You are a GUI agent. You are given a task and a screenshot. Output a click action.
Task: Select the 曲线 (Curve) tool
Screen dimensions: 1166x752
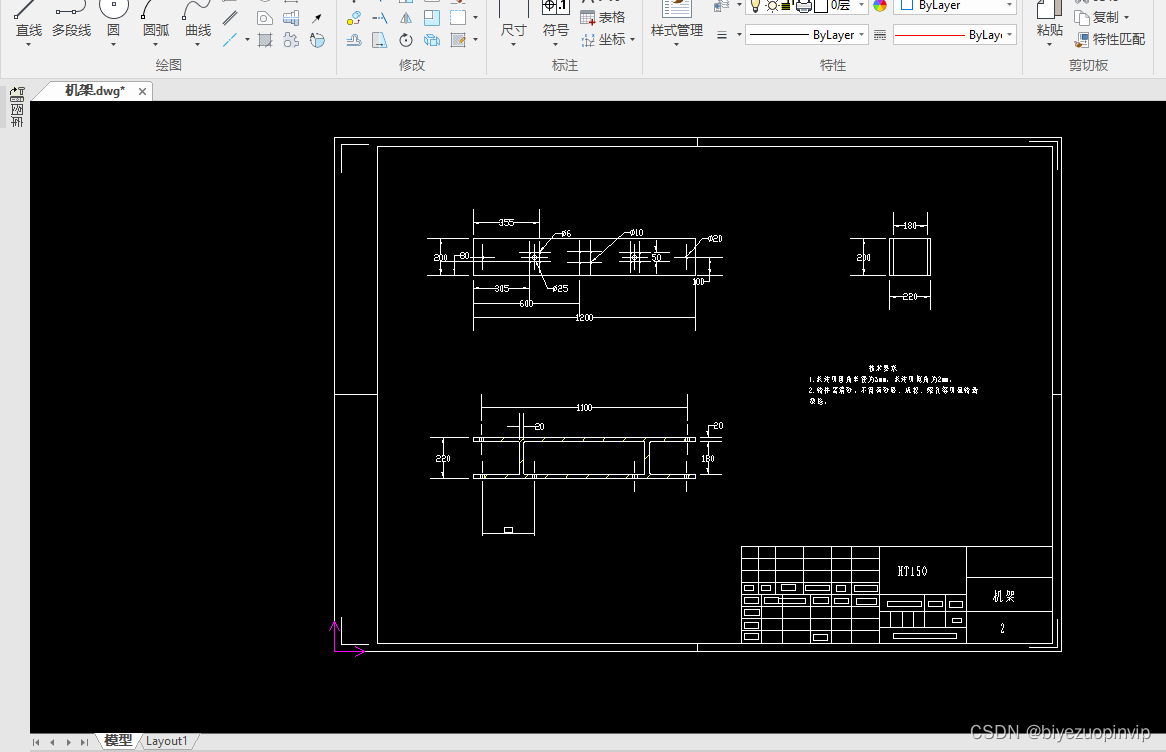pyautogui.click(x=198, y=19)
